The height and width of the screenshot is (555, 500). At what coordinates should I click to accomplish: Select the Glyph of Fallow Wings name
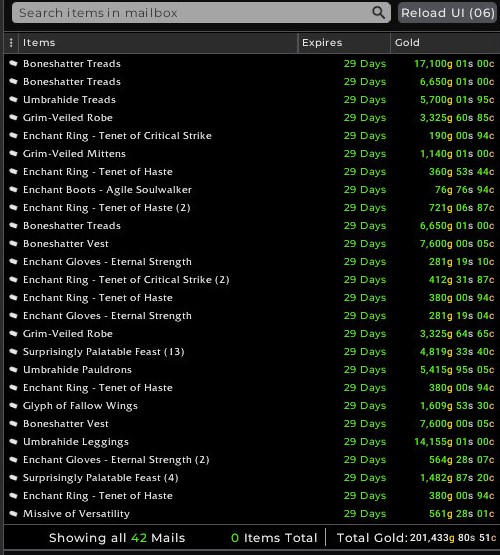(80, 406)
